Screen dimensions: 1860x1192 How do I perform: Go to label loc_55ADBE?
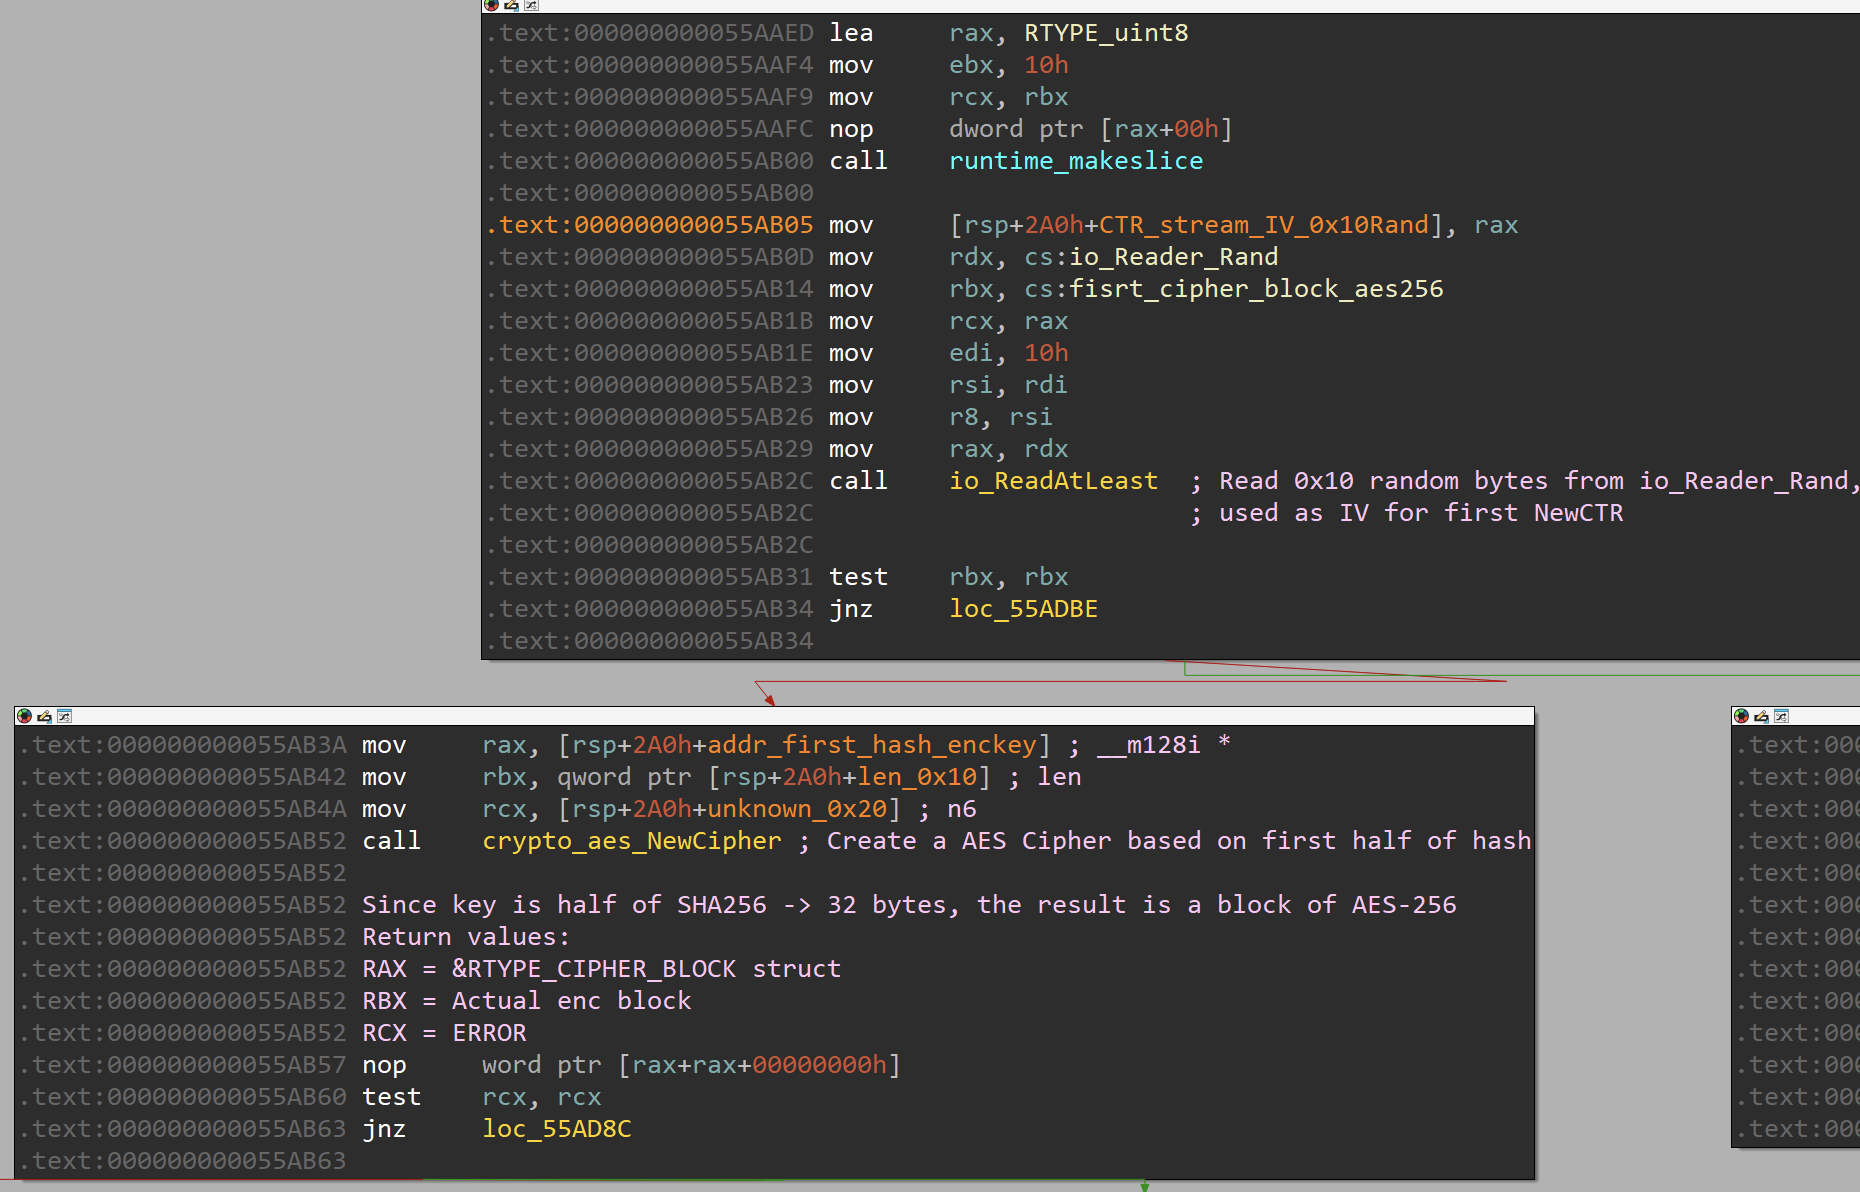click(1023, 609)
